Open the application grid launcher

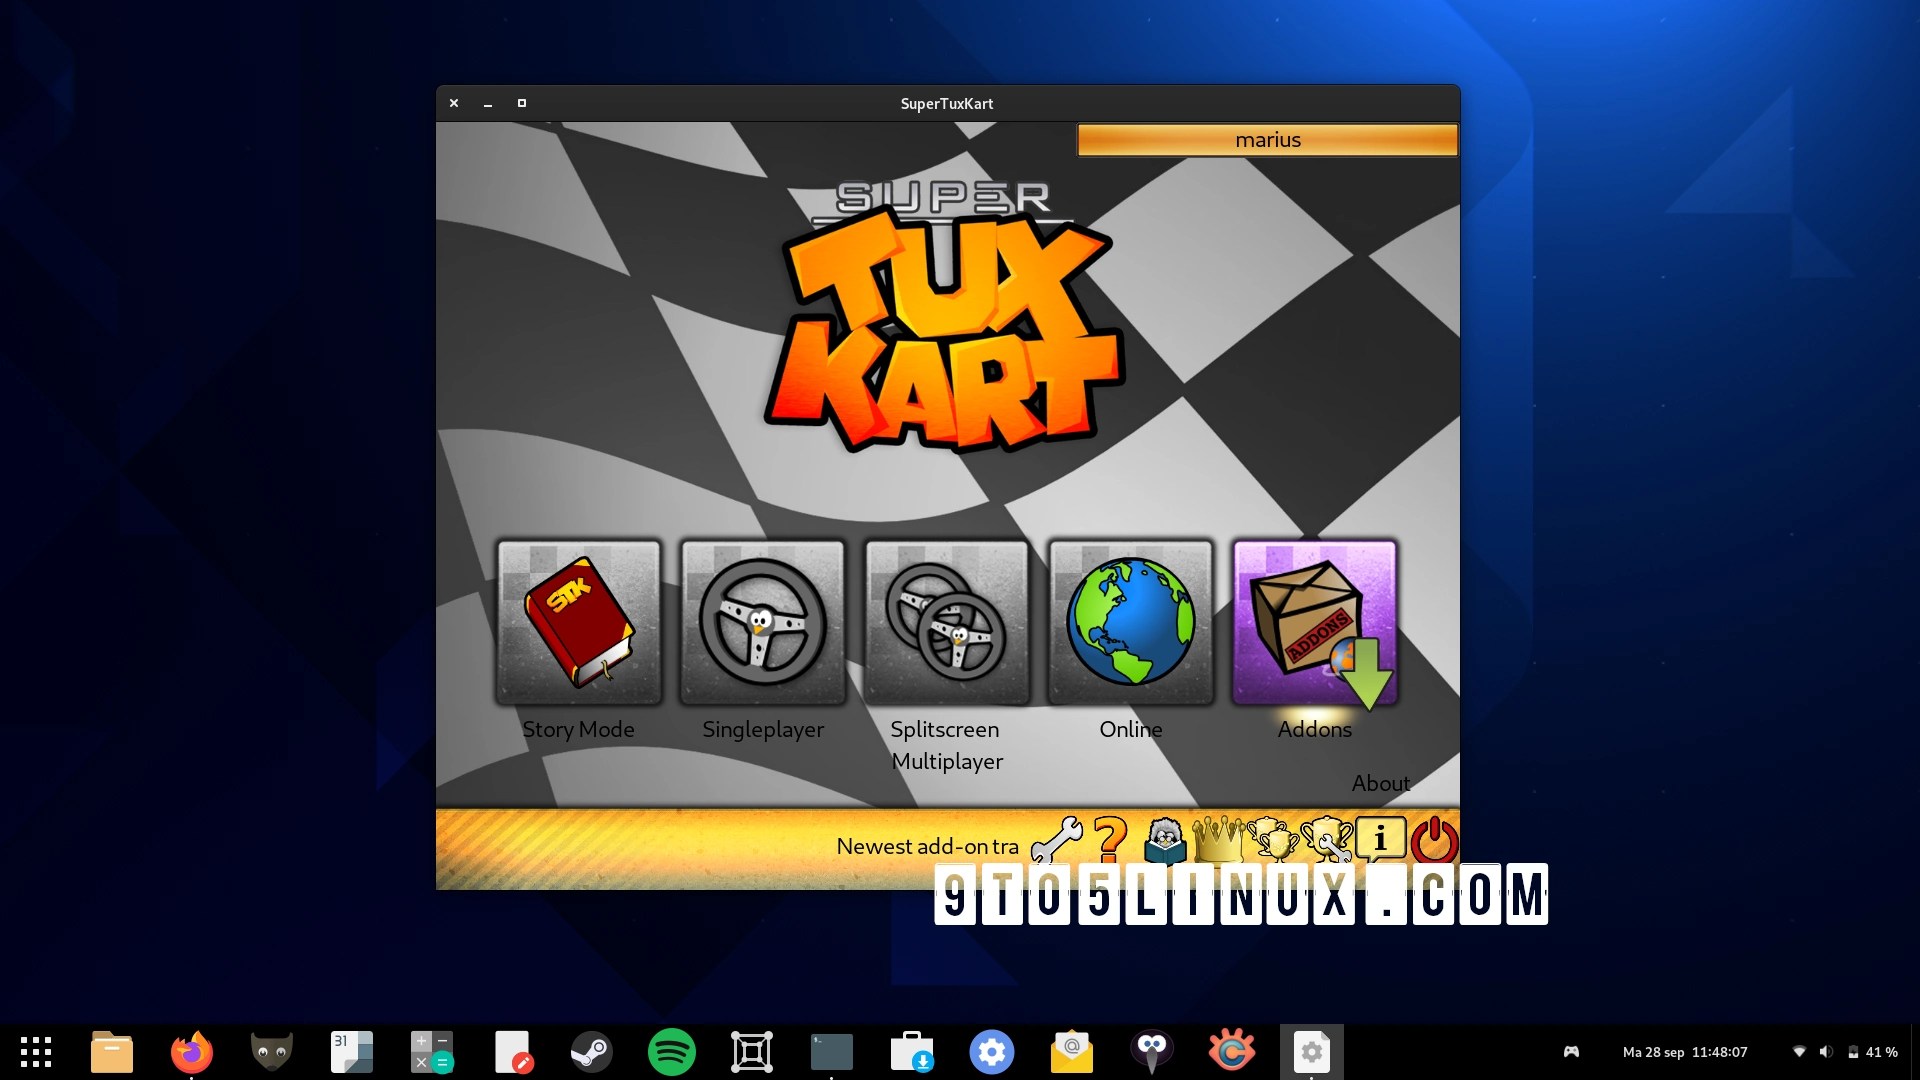[x=36, y=1052]
